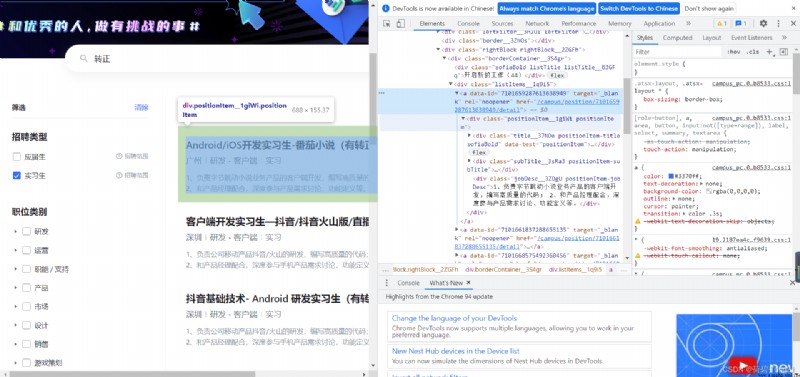Click the info icon beside 应届生 招聘范围
The width and height of the screenshot is (800, 377).
[119, 157]
